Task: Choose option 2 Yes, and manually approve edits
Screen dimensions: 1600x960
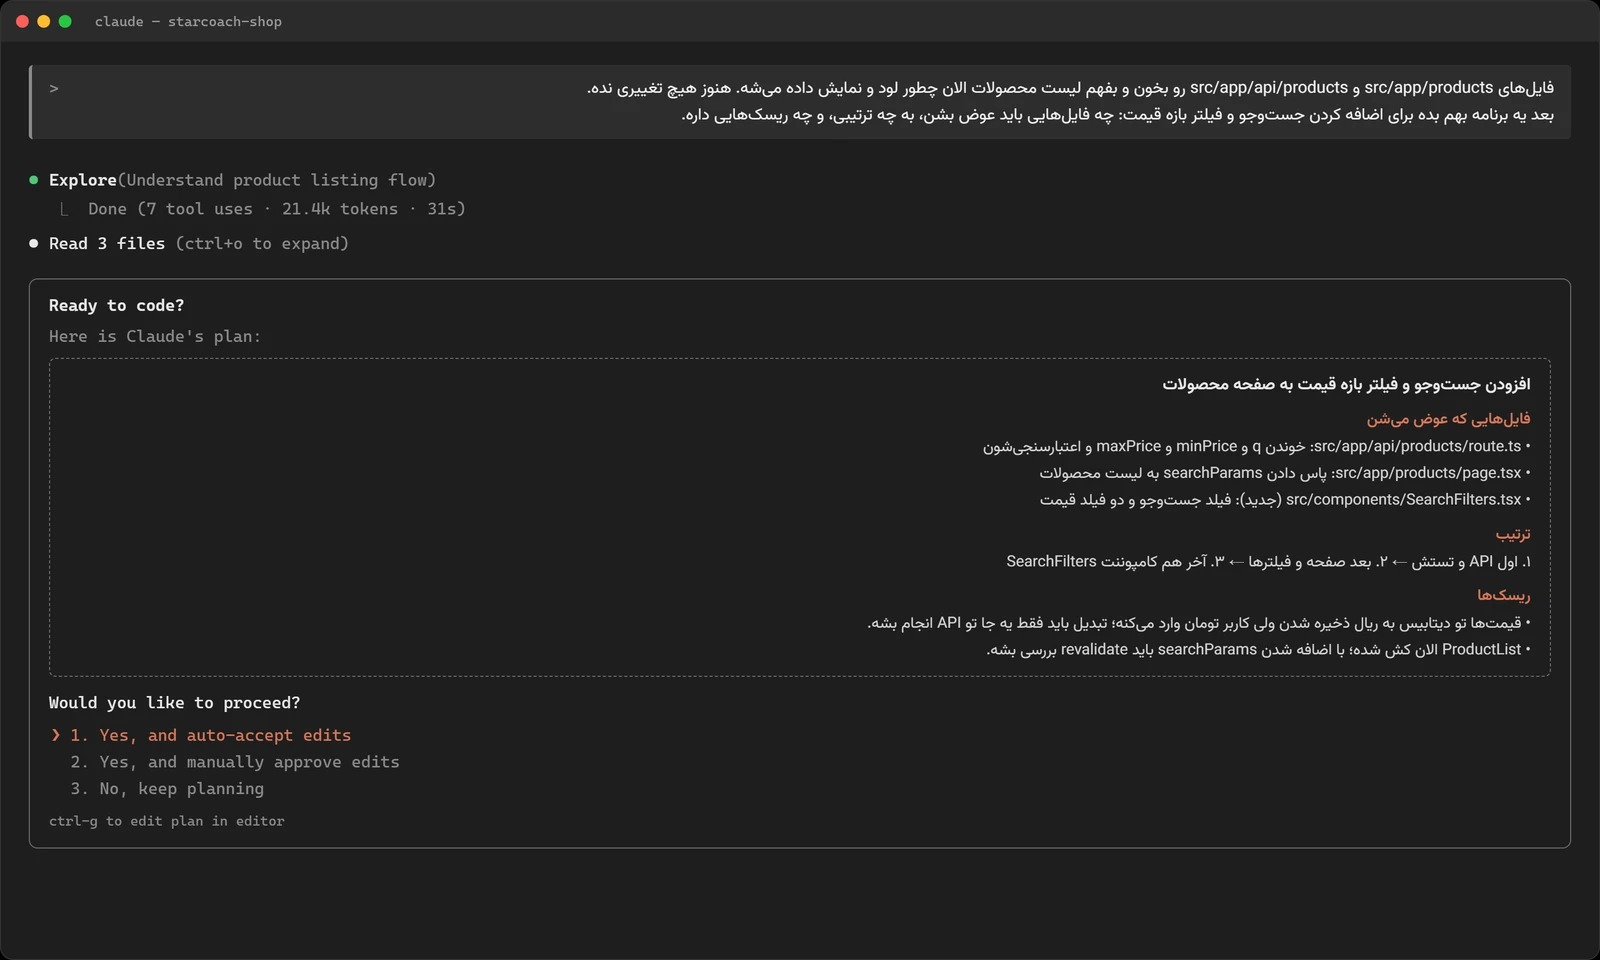Action: 234,762
